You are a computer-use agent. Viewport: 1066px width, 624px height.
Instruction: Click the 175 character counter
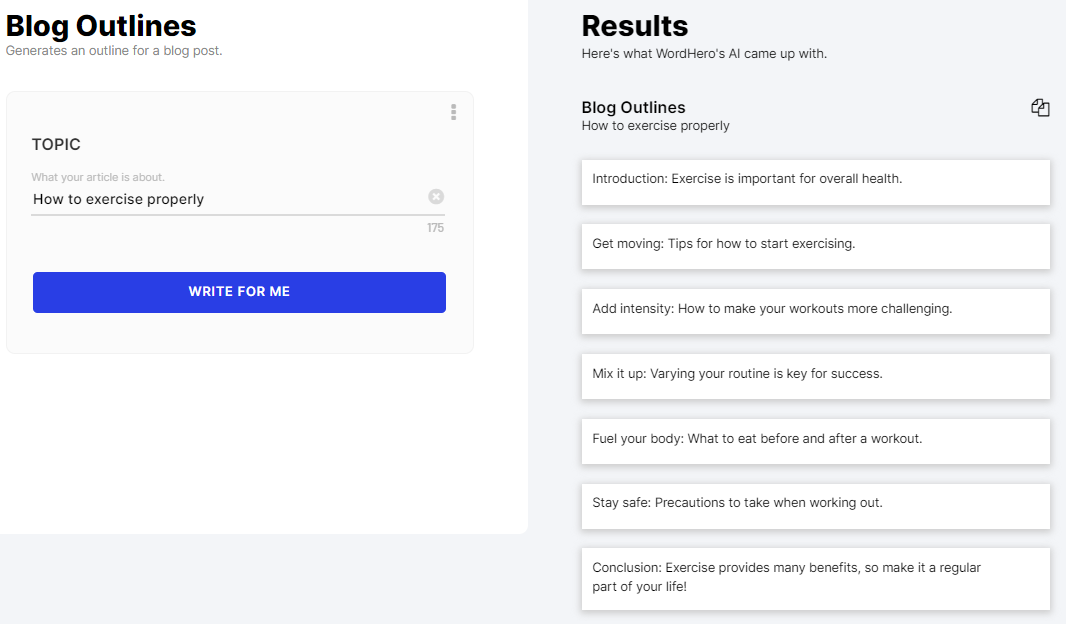point(435,228)
